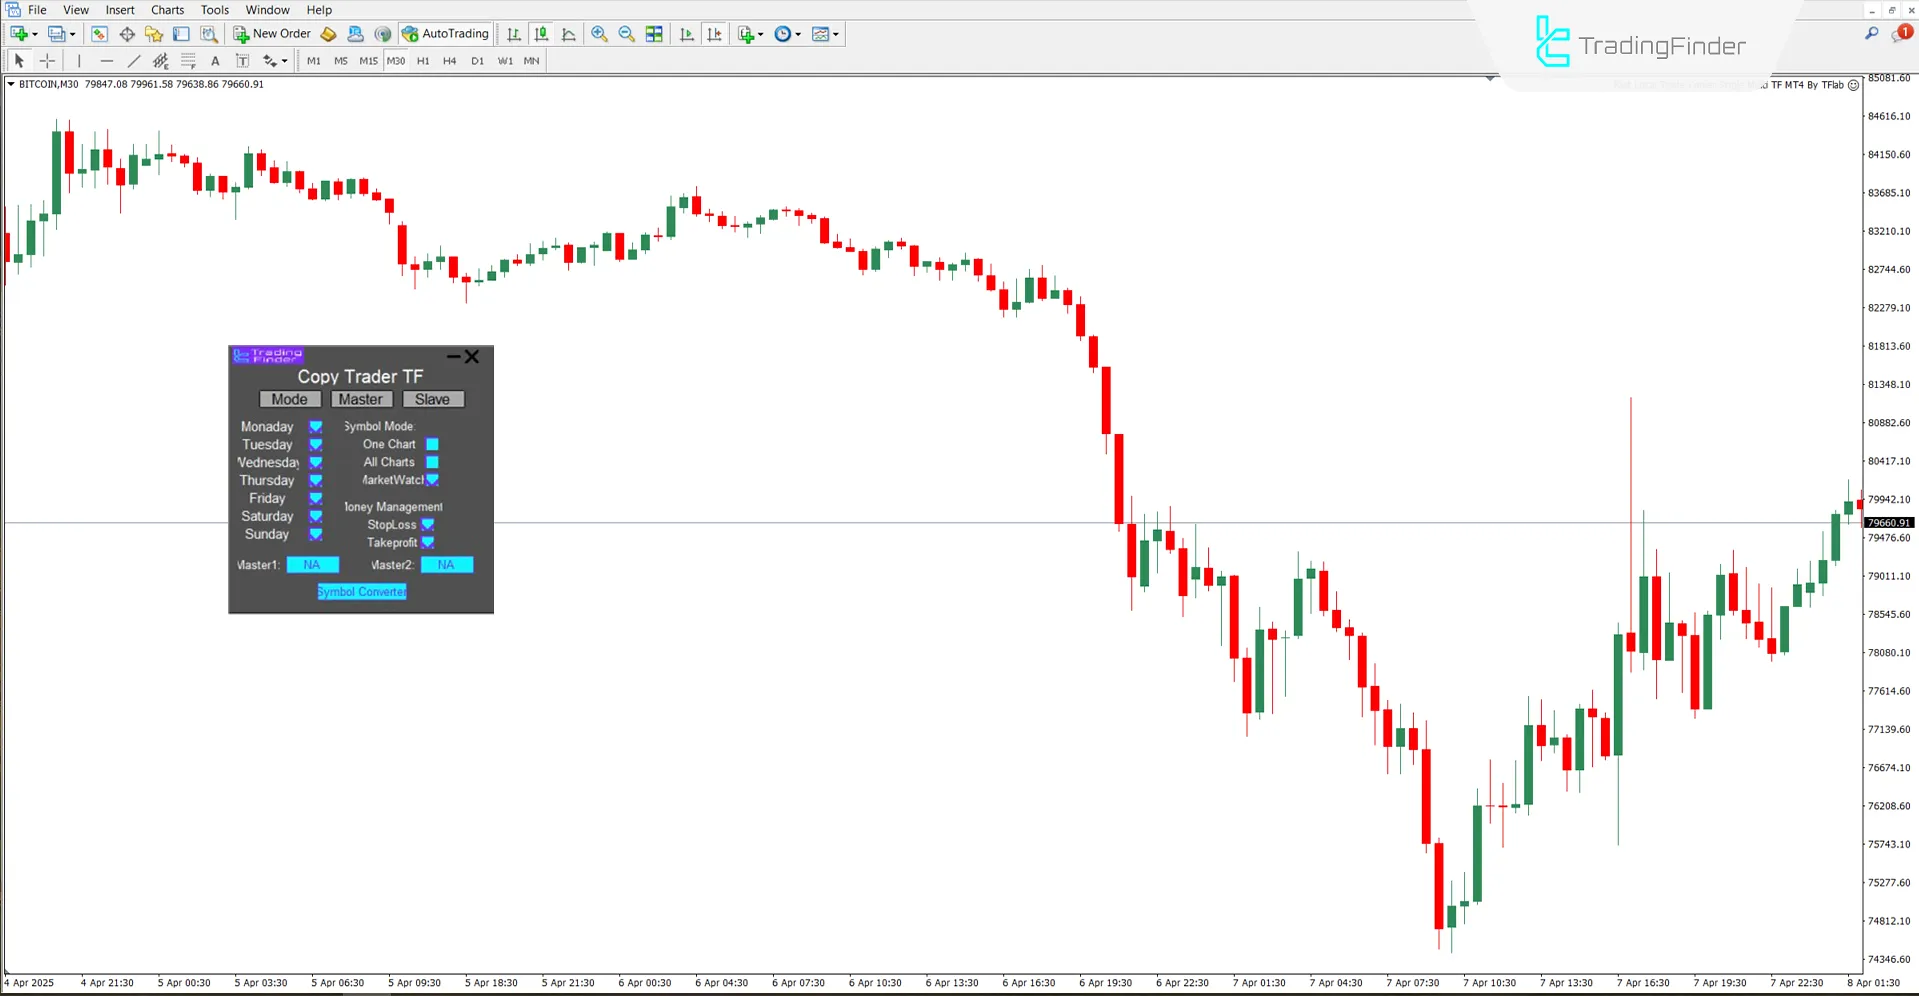Select the Slave mode button
Screen dimensions: 1919x996
[433, 399]
